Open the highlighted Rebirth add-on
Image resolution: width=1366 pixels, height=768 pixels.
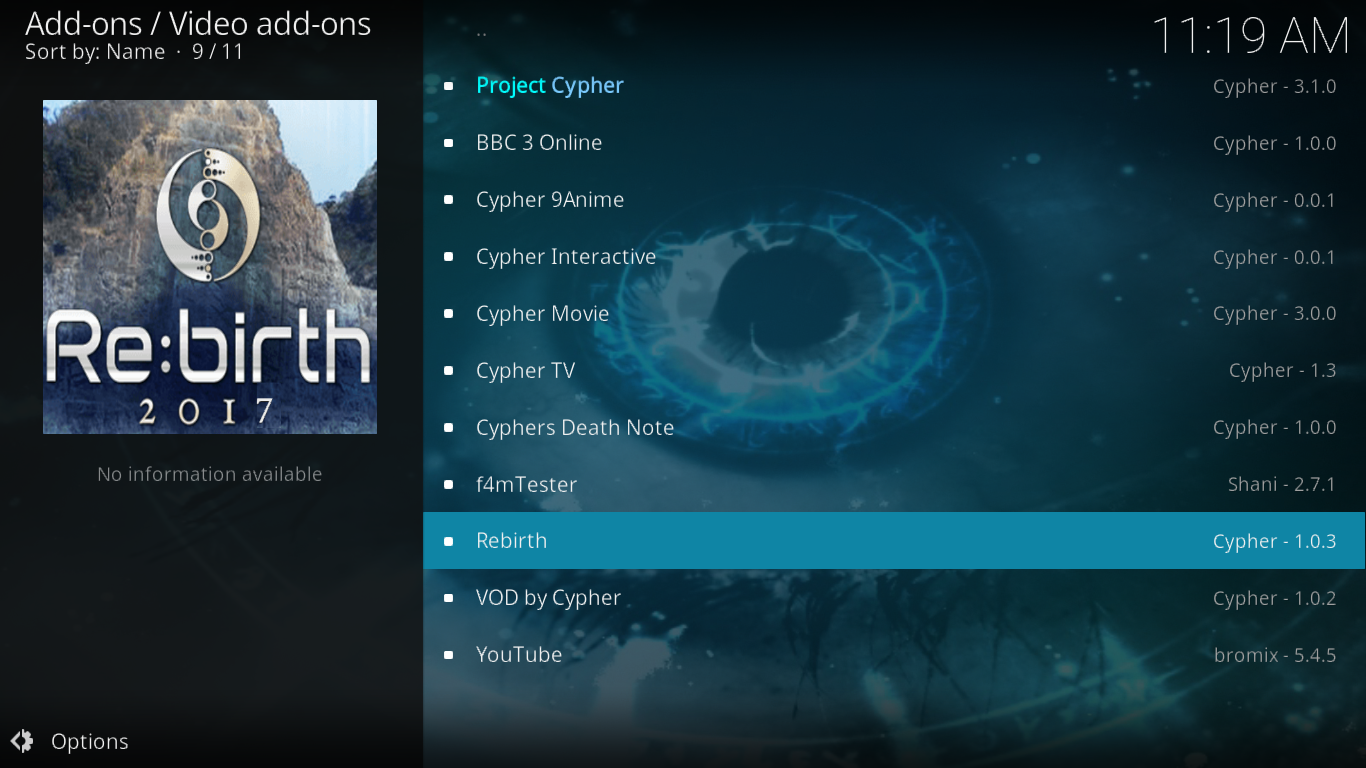[894, 541]
